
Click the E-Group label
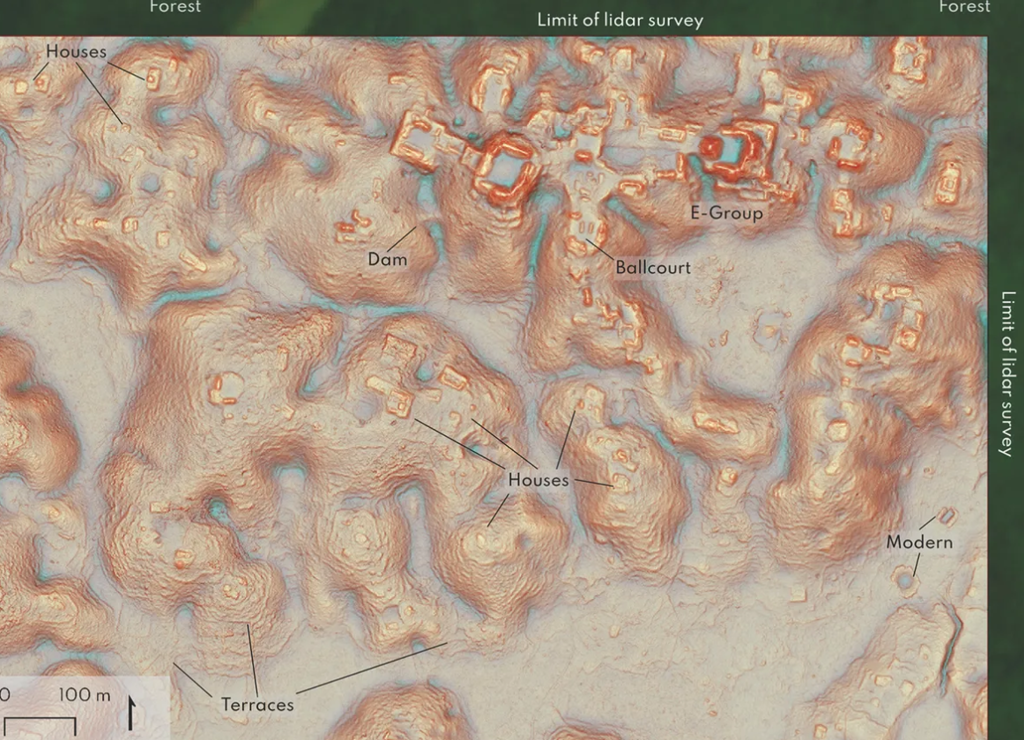(x=726, y=213)
